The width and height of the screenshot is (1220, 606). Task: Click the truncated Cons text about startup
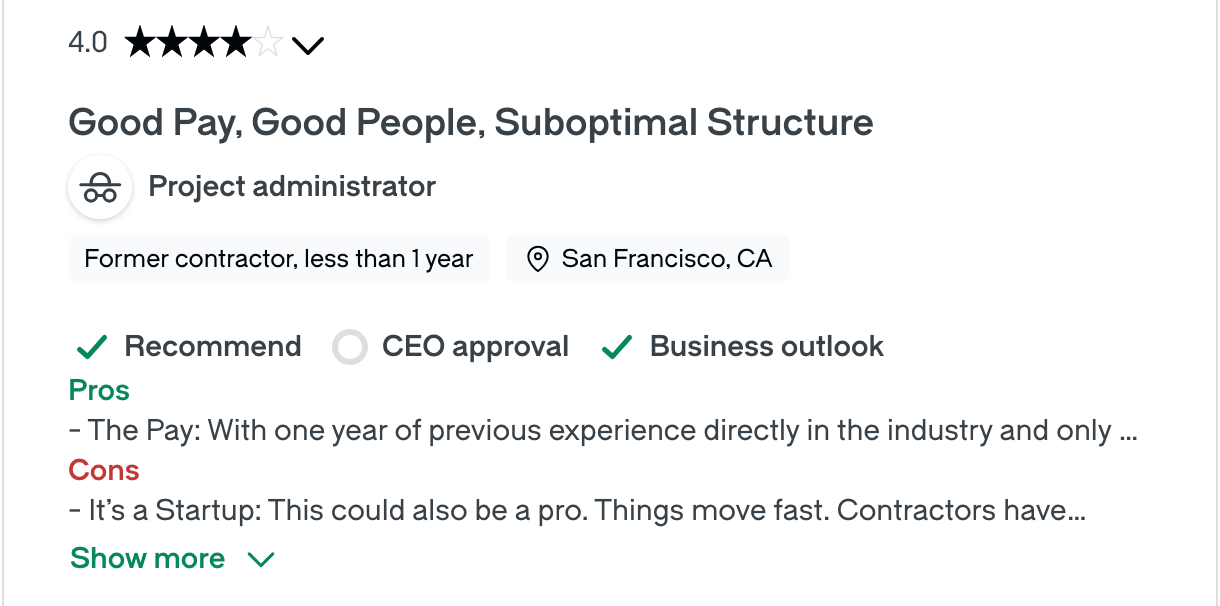point(578,511)
